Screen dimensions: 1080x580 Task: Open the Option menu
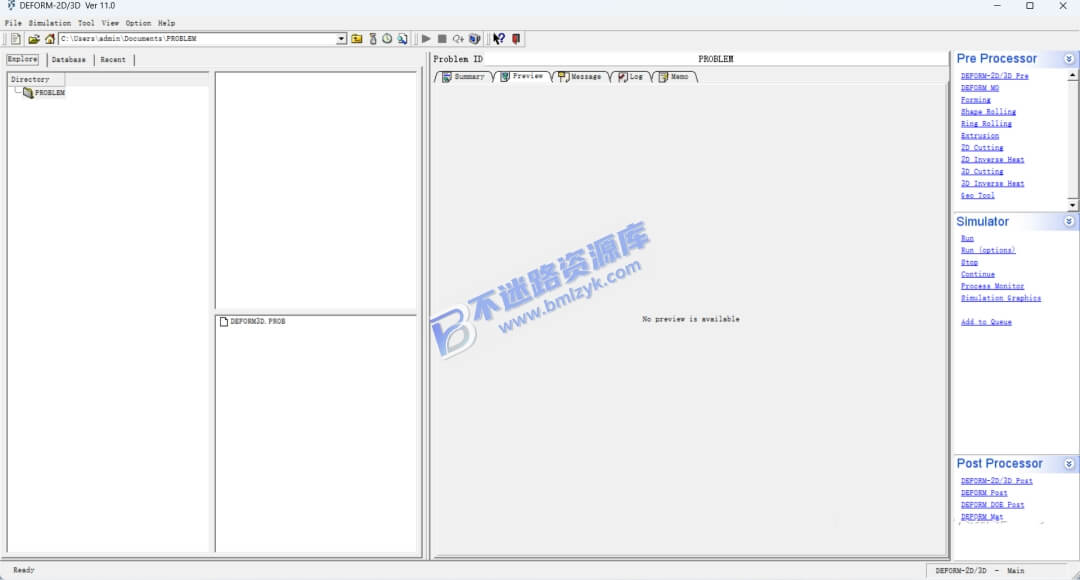138,23
